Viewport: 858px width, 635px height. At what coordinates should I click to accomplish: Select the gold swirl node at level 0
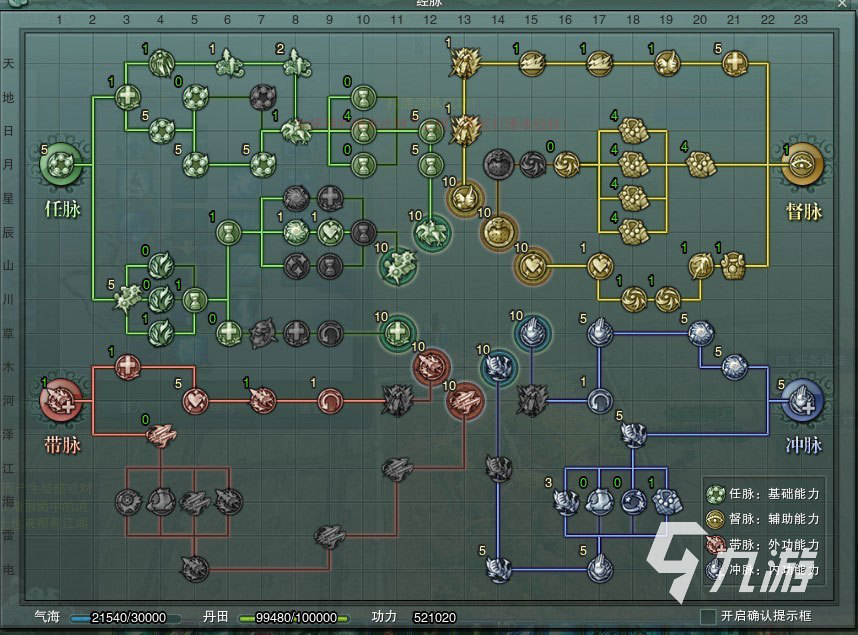(x=566, y=164)
